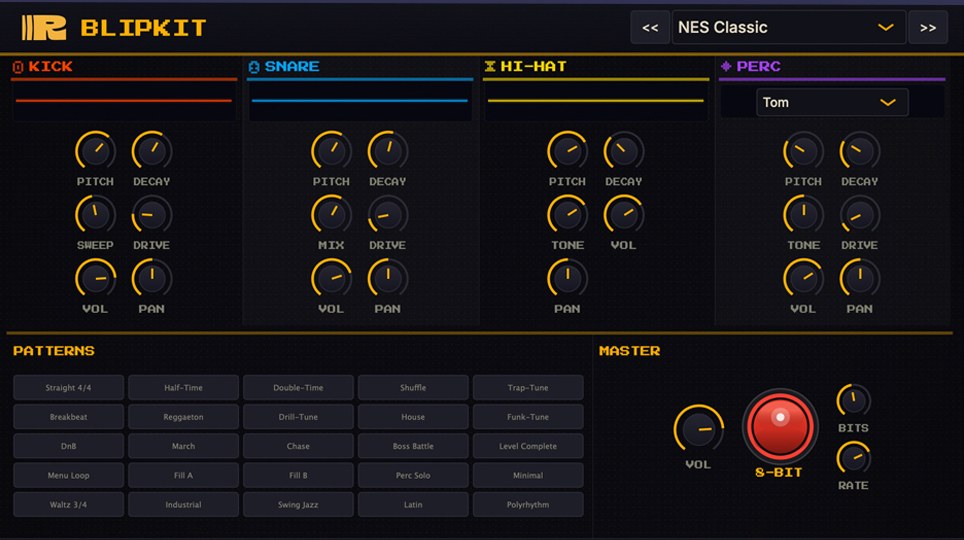
Task: Select the Straight 4/4 pattern
Action: click(68, 387)
